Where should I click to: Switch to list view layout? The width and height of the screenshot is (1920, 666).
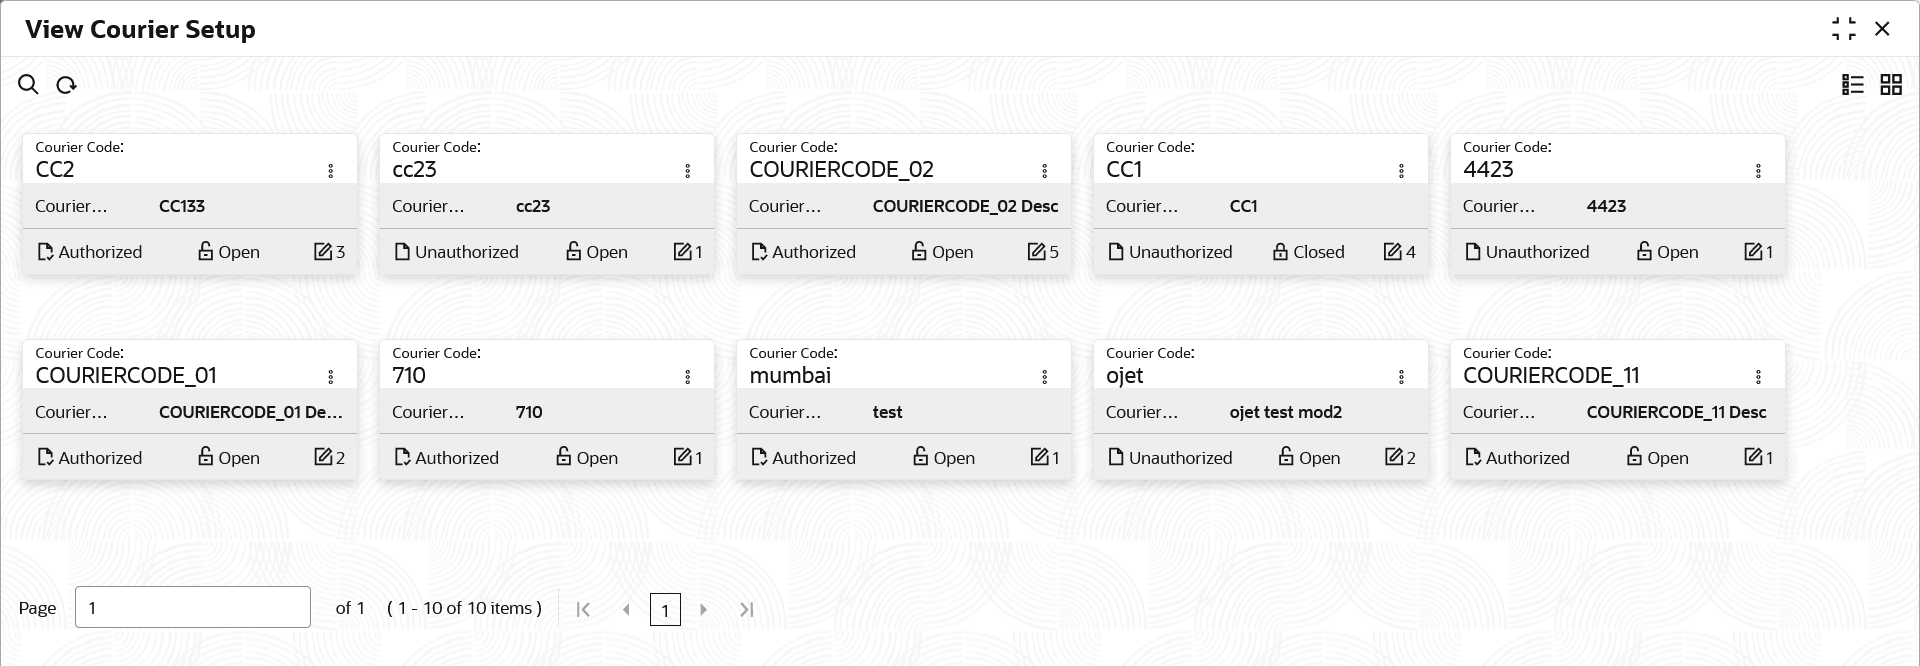point(1853,85)
